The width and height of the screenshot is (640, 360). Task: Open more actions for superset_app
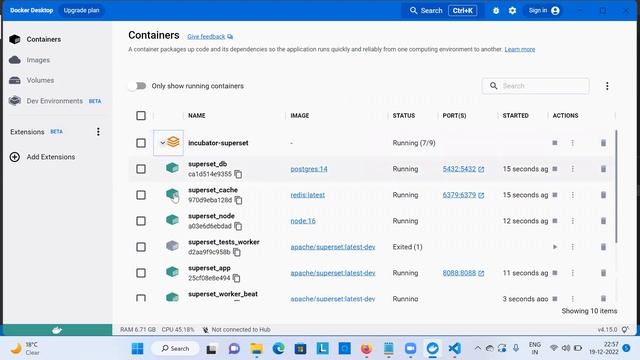click(573, 273)
